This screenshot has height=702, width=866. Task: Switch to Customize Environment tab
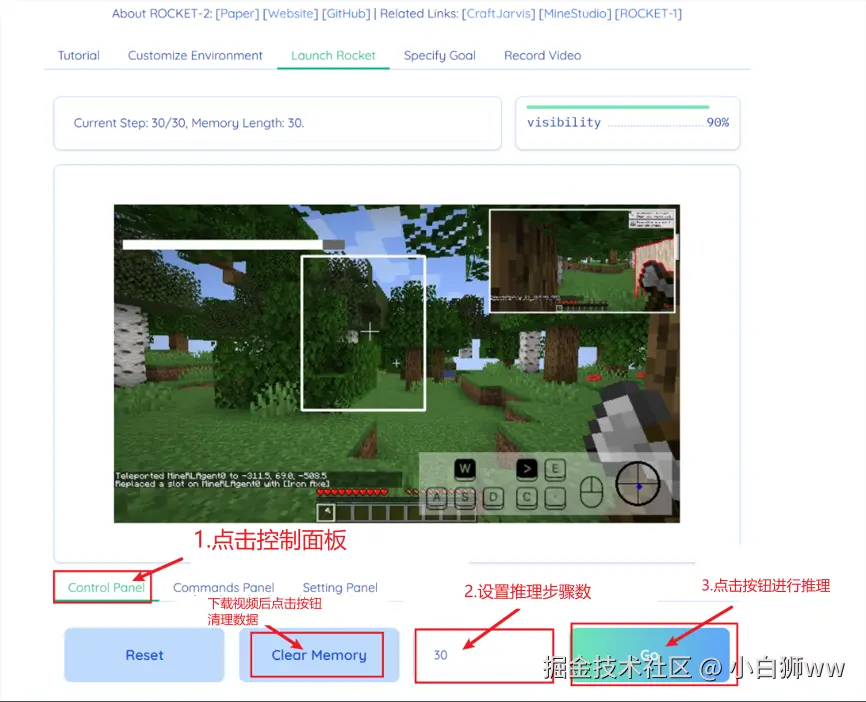(195, 56)
